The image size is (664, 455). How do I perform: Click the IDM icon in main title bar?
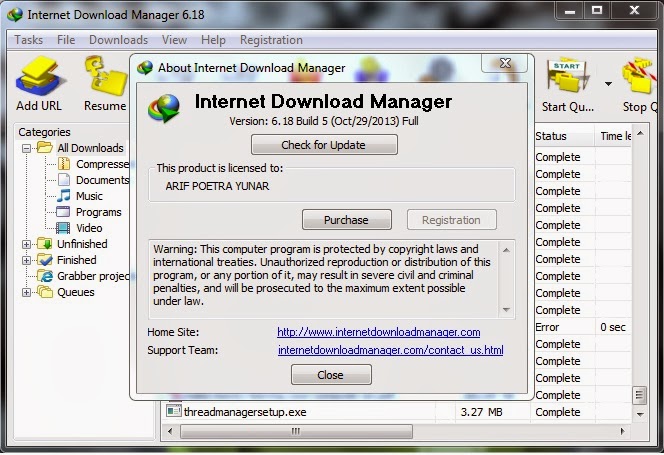pos(15,15)
